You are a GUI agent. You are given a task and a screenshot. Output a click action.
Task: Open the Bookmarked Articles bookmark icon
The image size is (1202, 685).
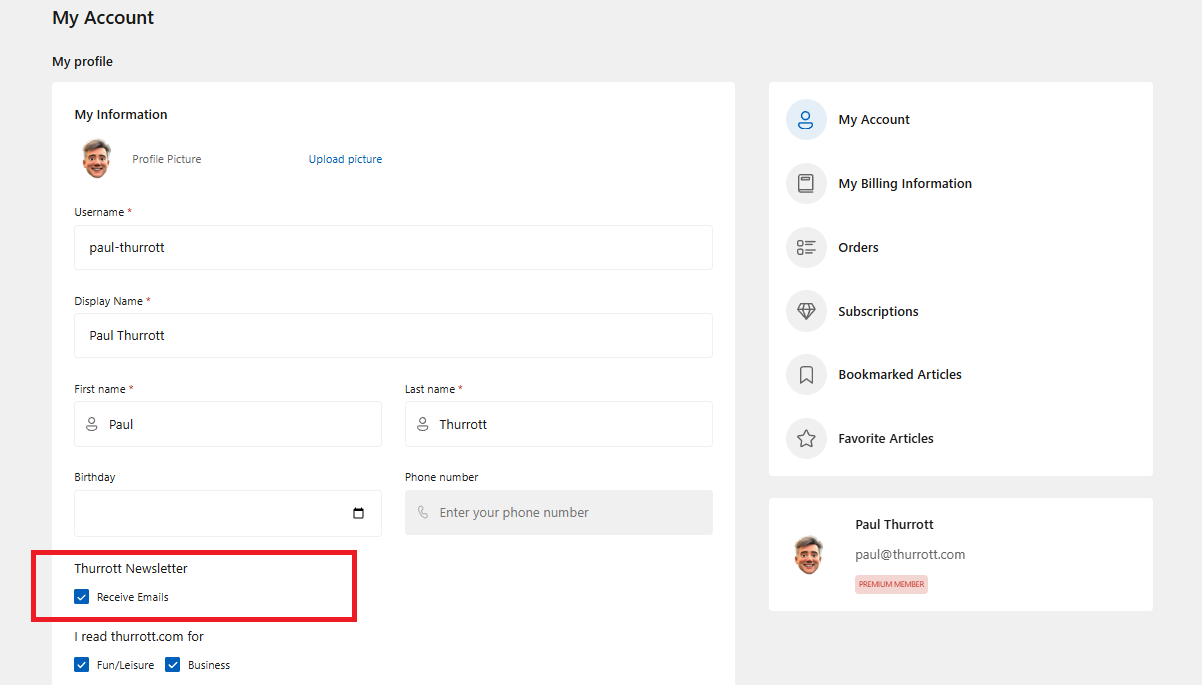point(806,375)
